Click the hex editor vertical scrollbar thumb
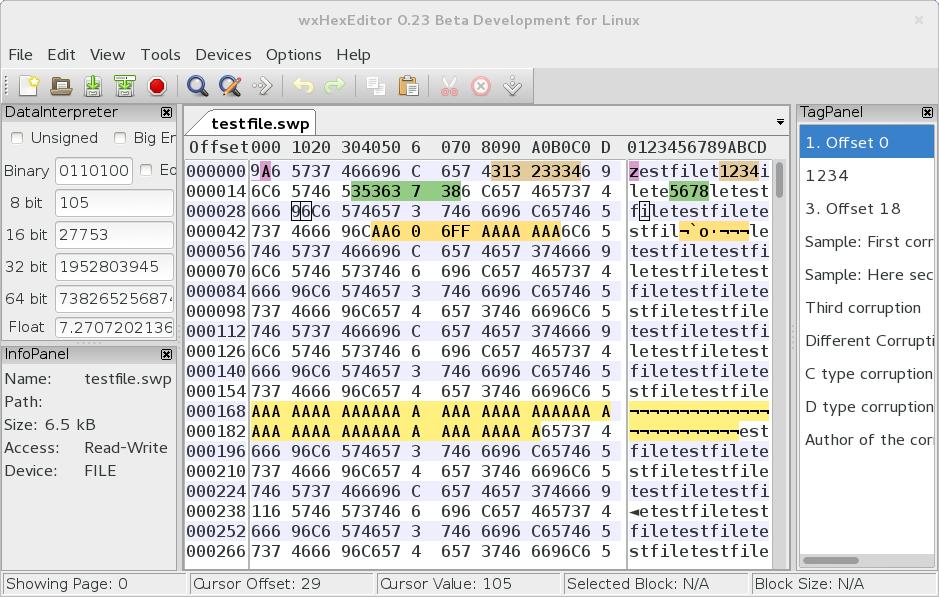Screen dimensions: 939x597 779,180
